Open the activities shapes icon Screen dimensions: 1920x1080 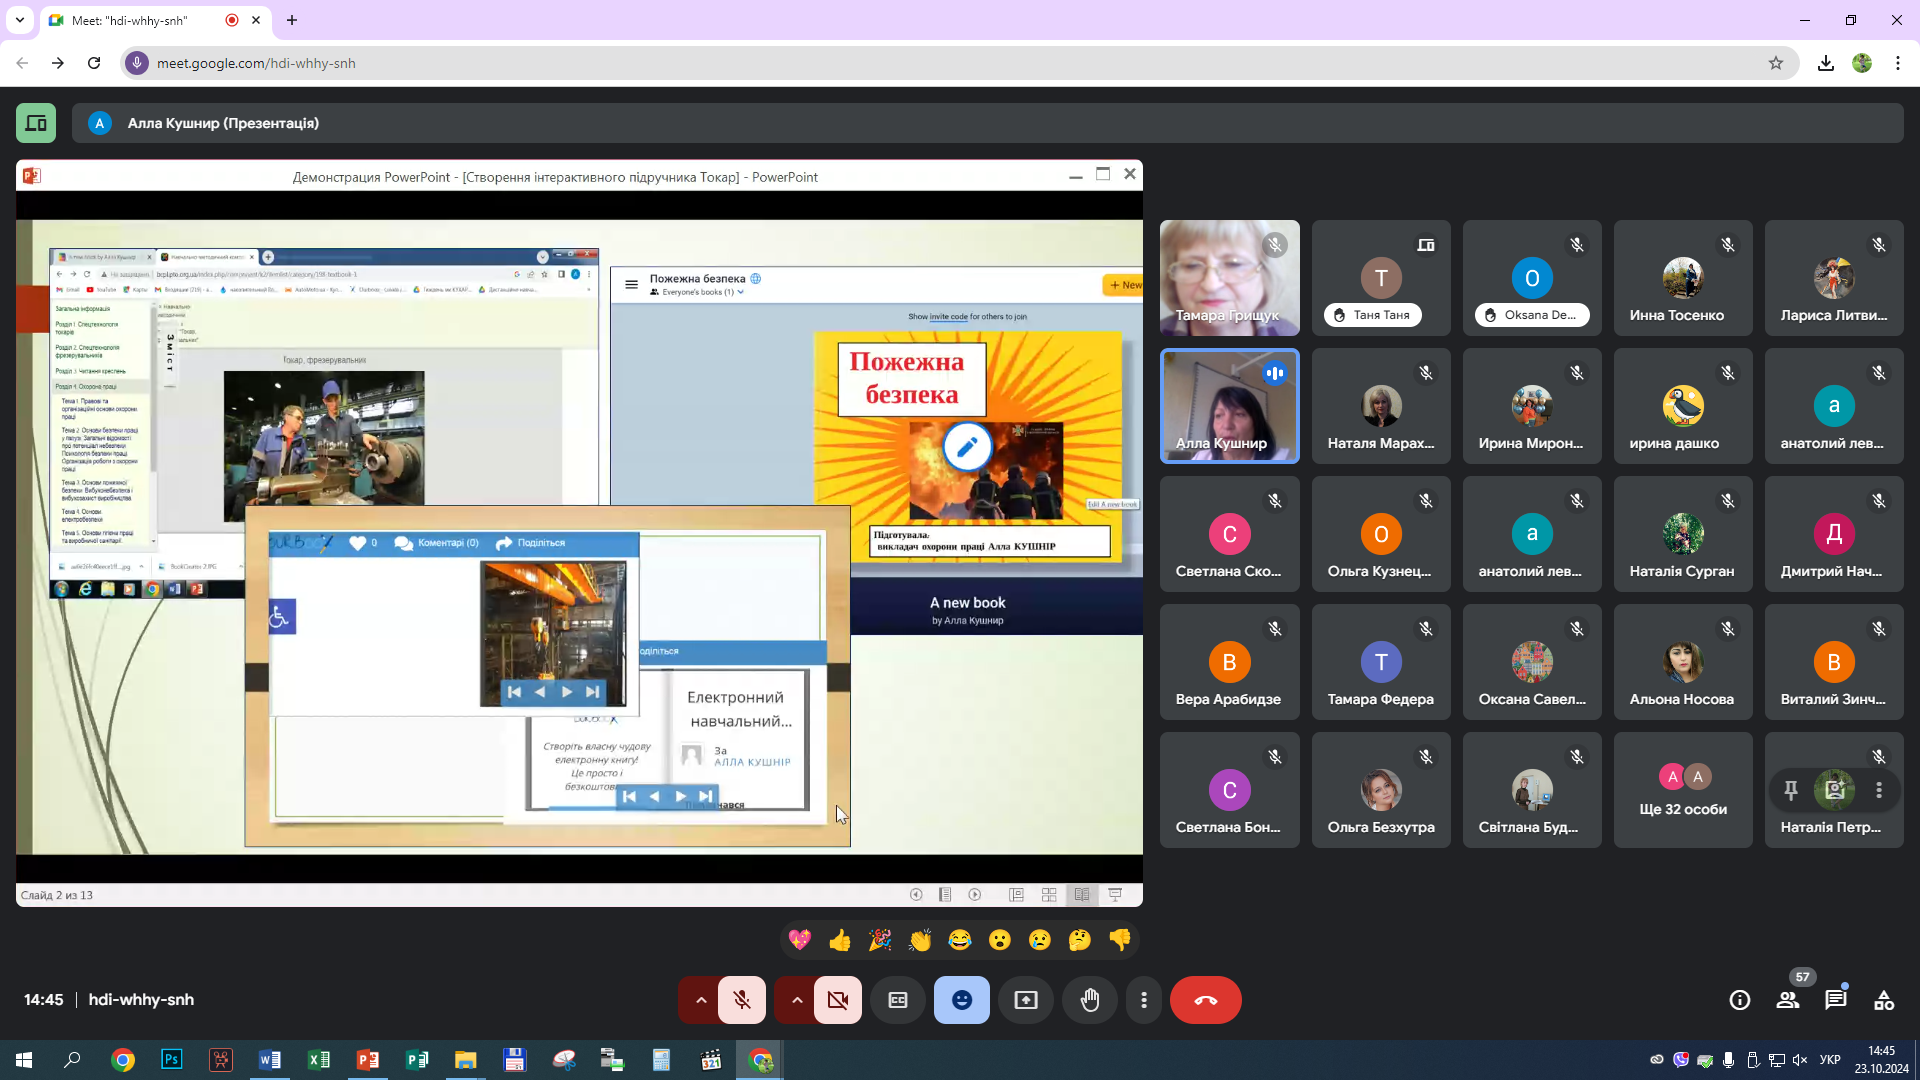(x=1884, y=1000)
